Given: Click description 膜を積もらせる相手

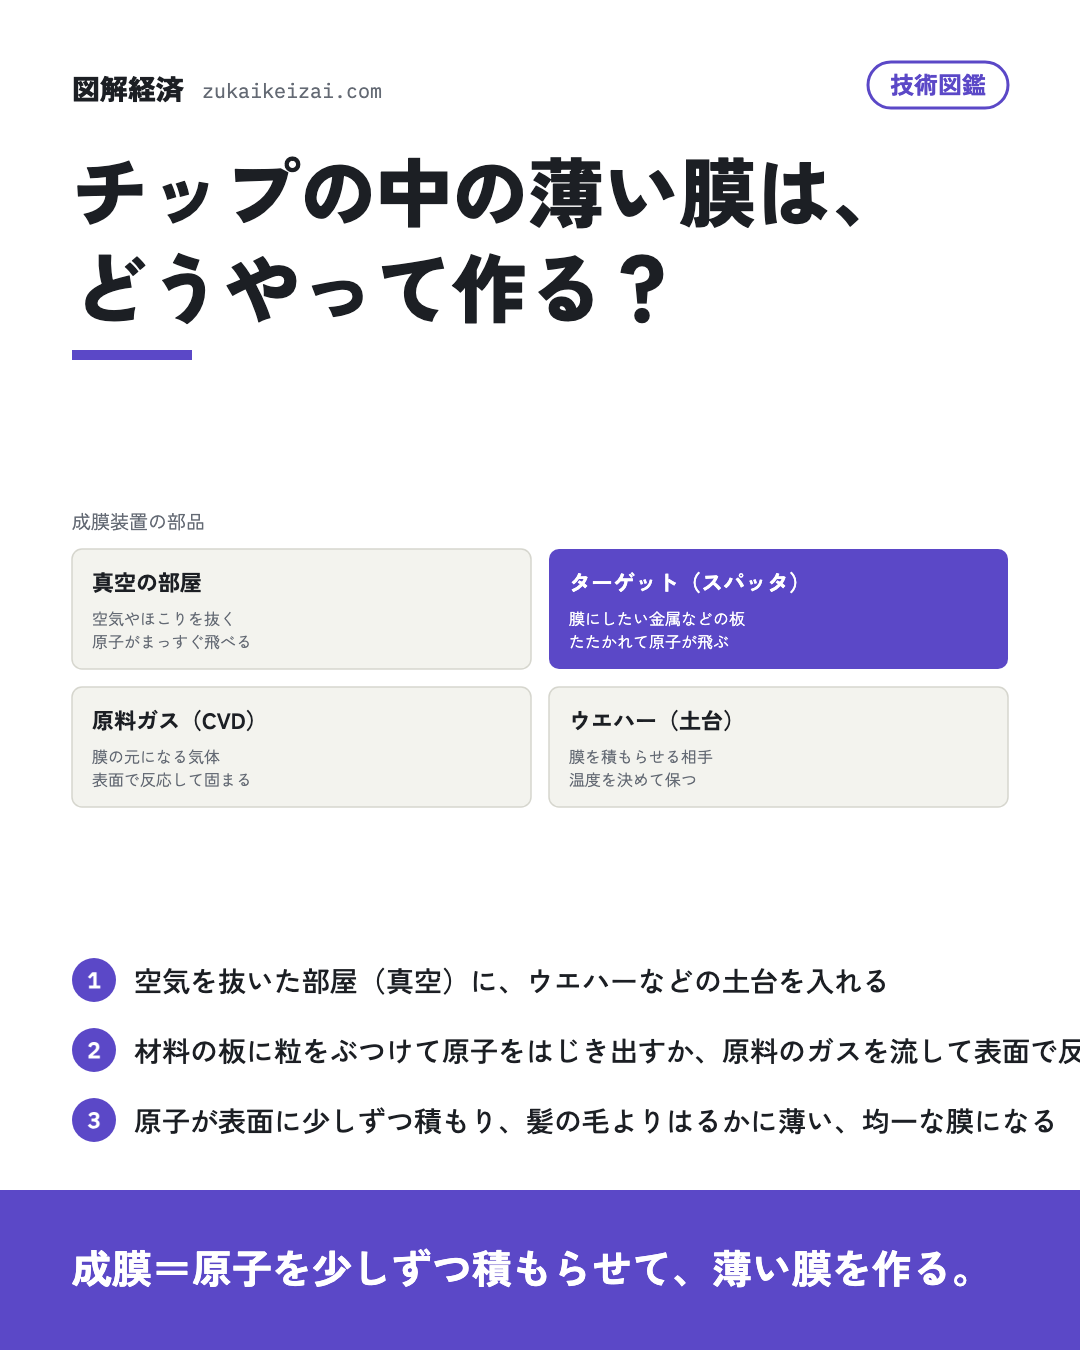Looking at the screenshot, I should tap(641, 757).
